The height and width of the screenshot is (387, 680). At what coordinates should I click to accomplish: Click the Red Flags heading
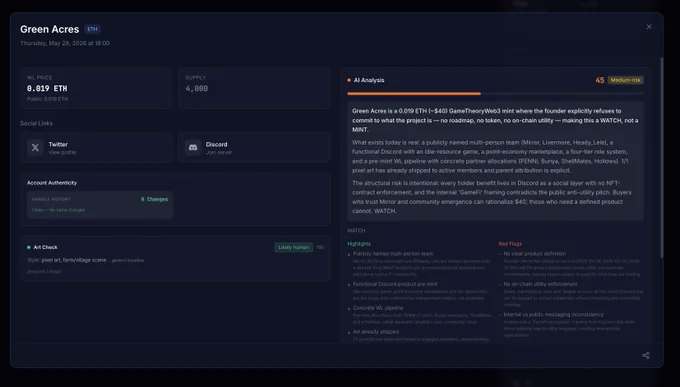pyautogui.click(x=510, y=244)
